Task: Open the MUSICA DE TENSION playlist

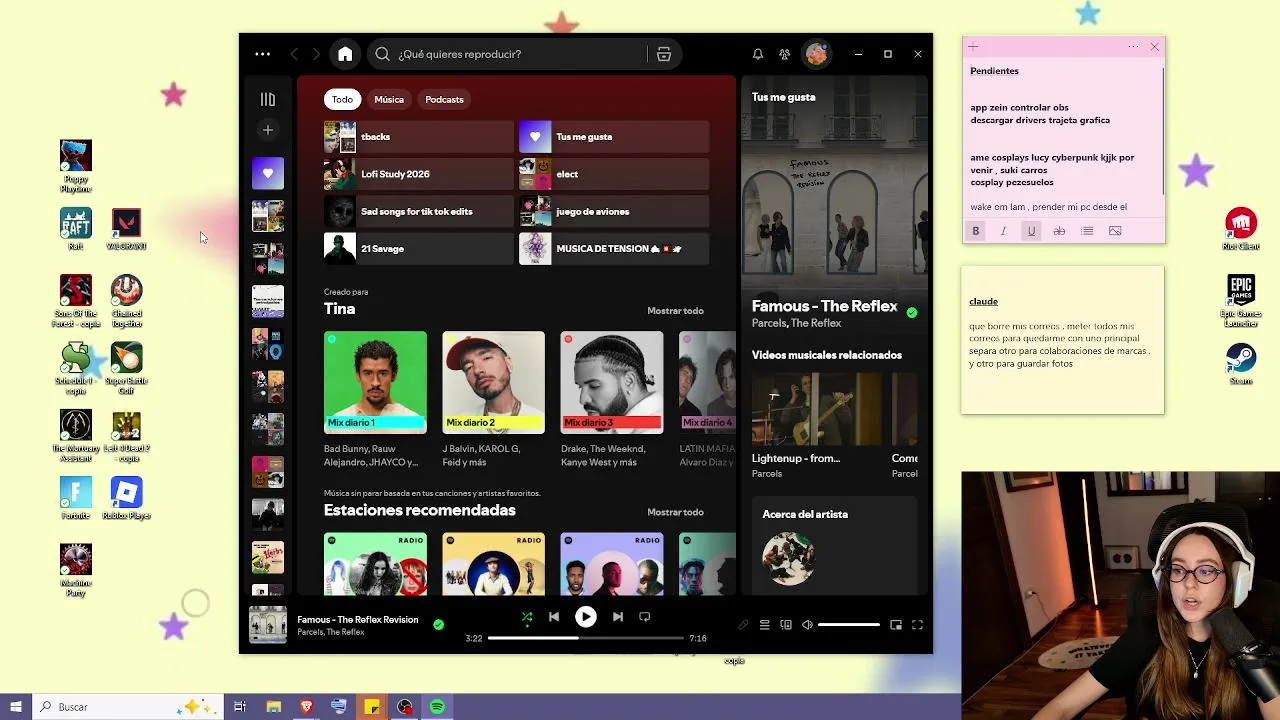Action: (x=614, y=249)
